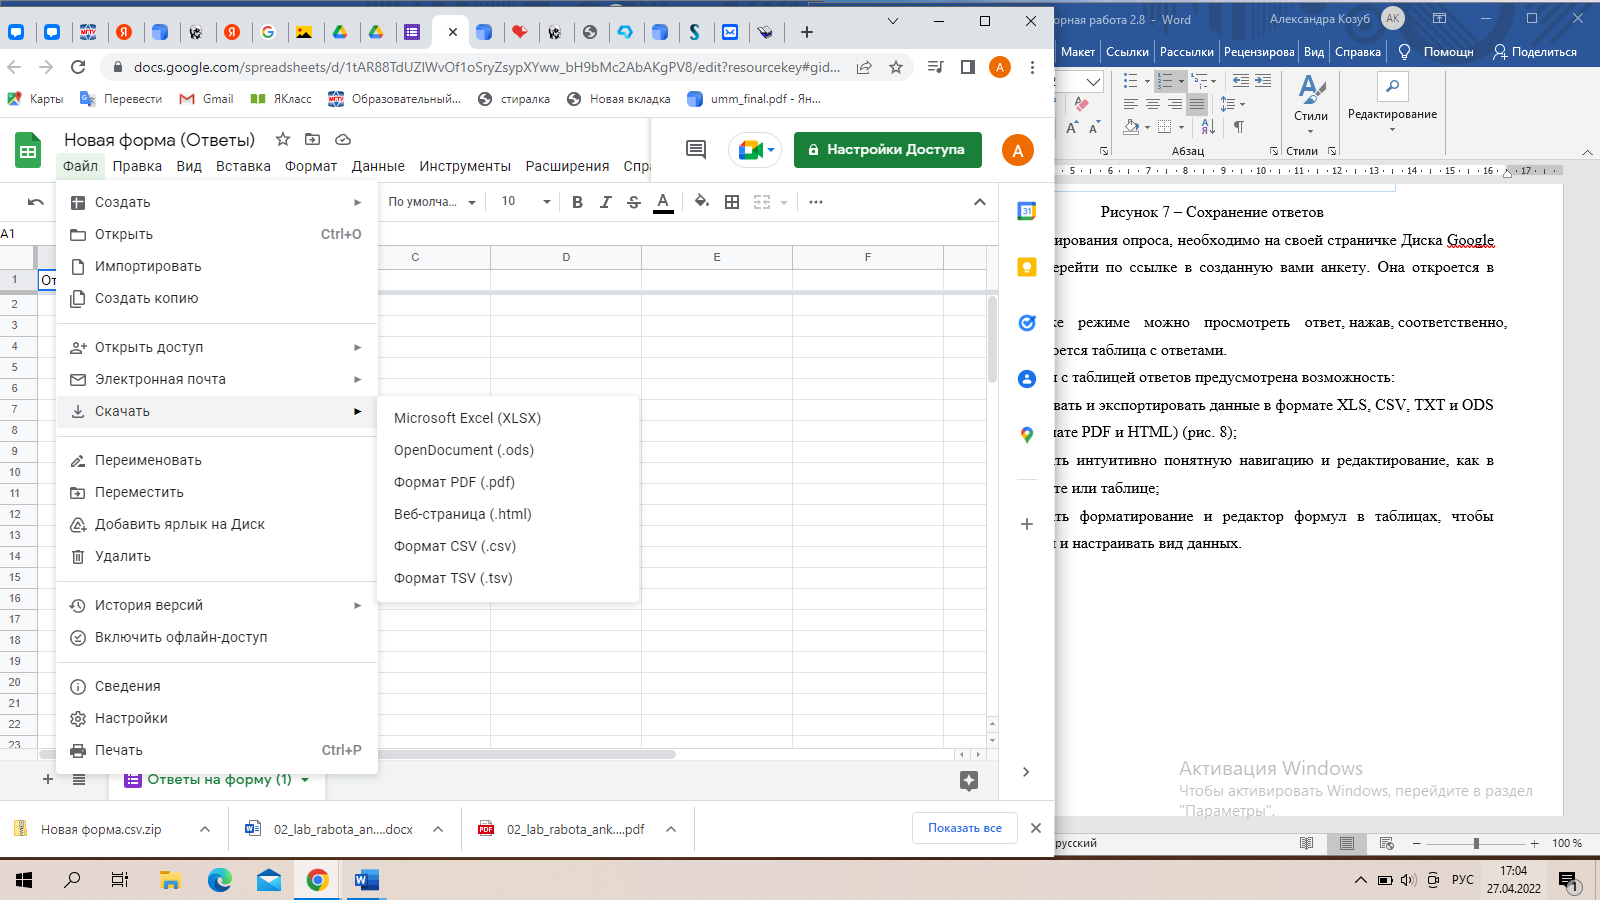
Task: Expand the Создать submenu
Action: [x=217, y=202]
